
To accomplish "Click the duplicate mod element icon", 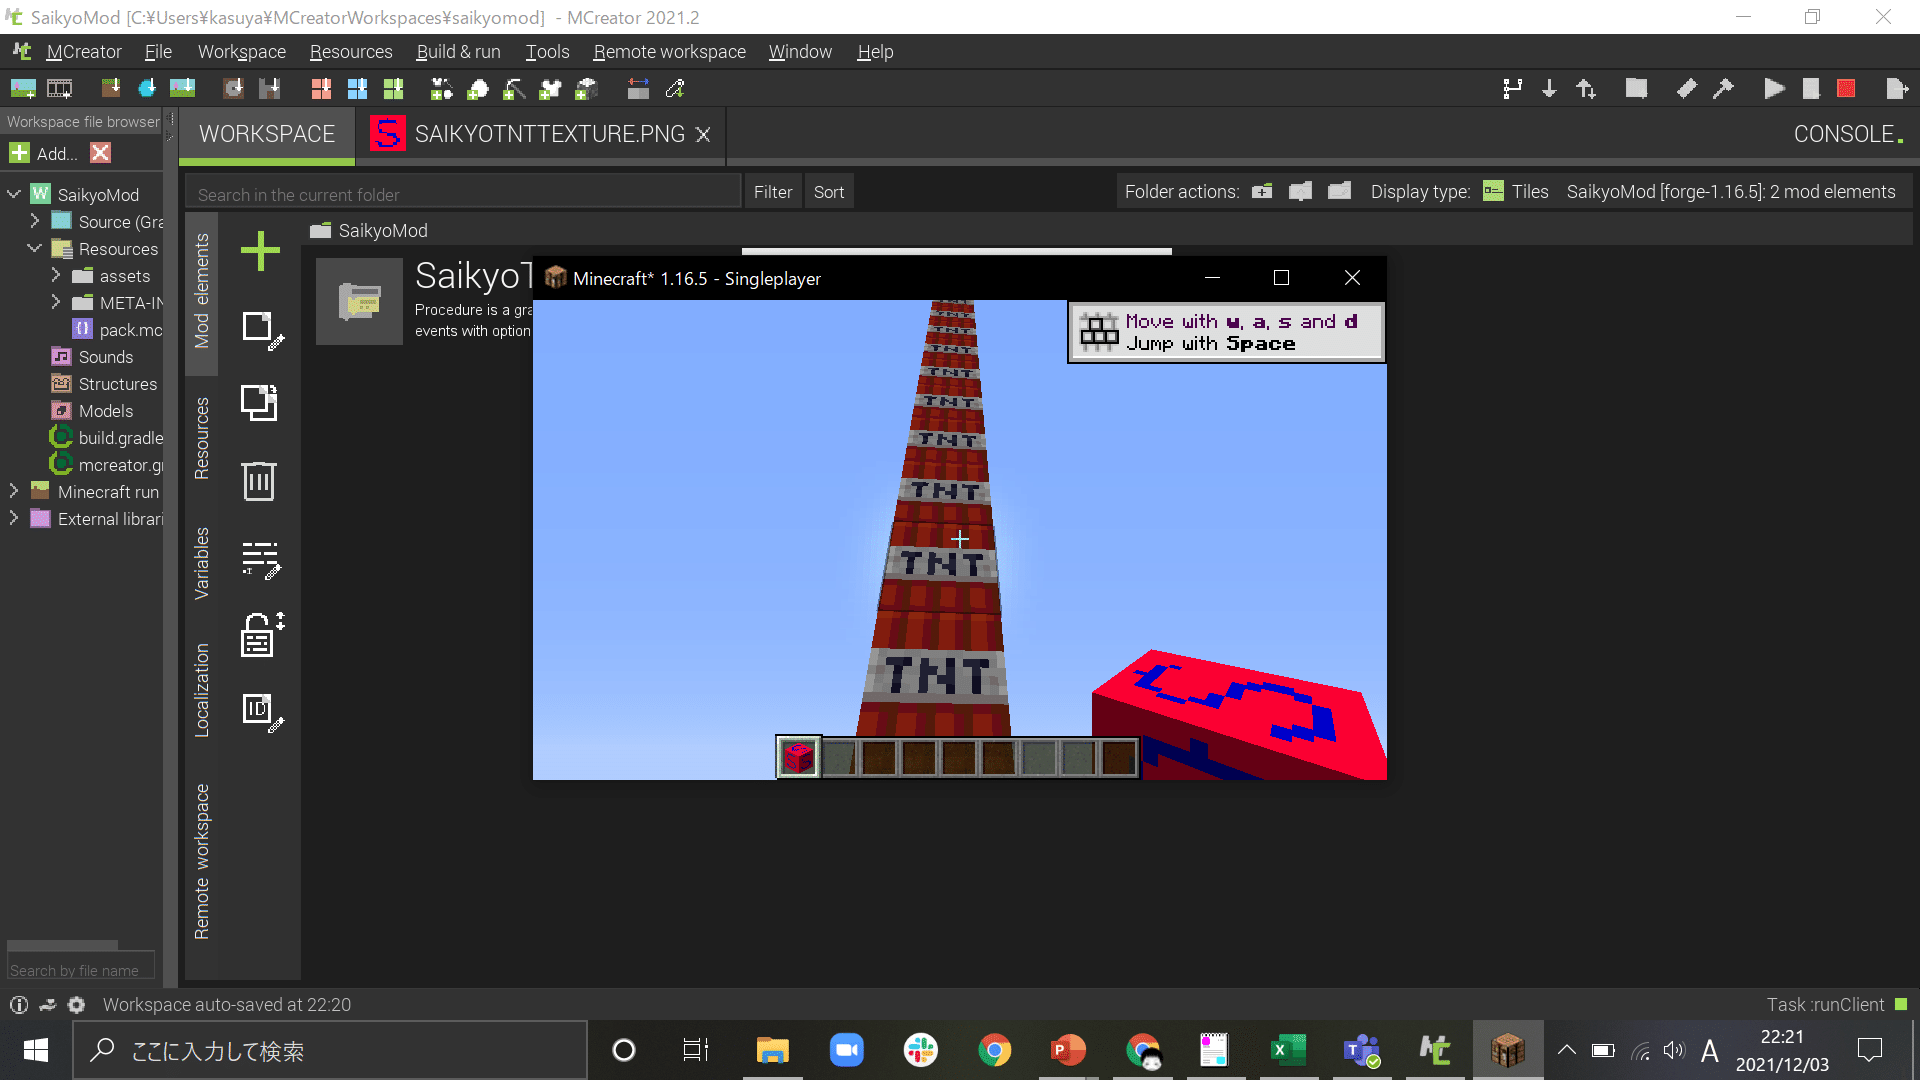I will [x=259, y=403].
